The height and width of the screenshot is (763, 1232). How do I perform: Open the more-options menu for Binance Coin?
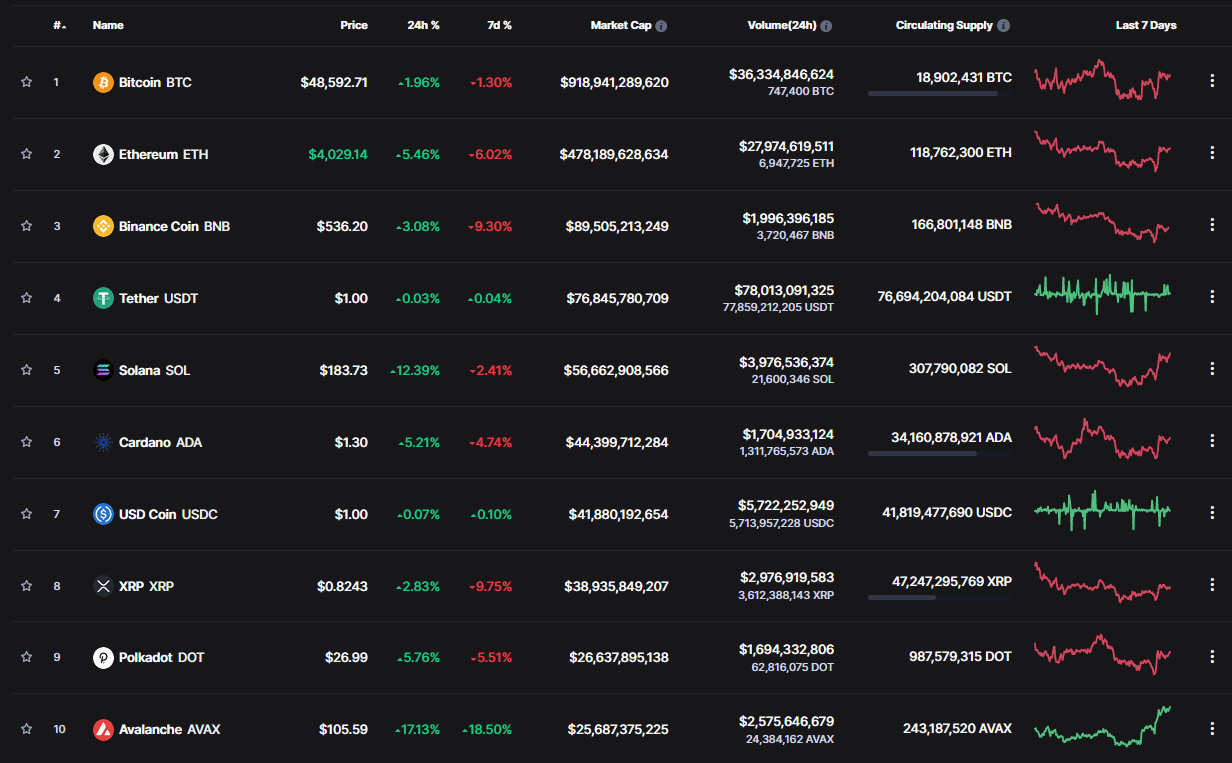click(1212, 226)
